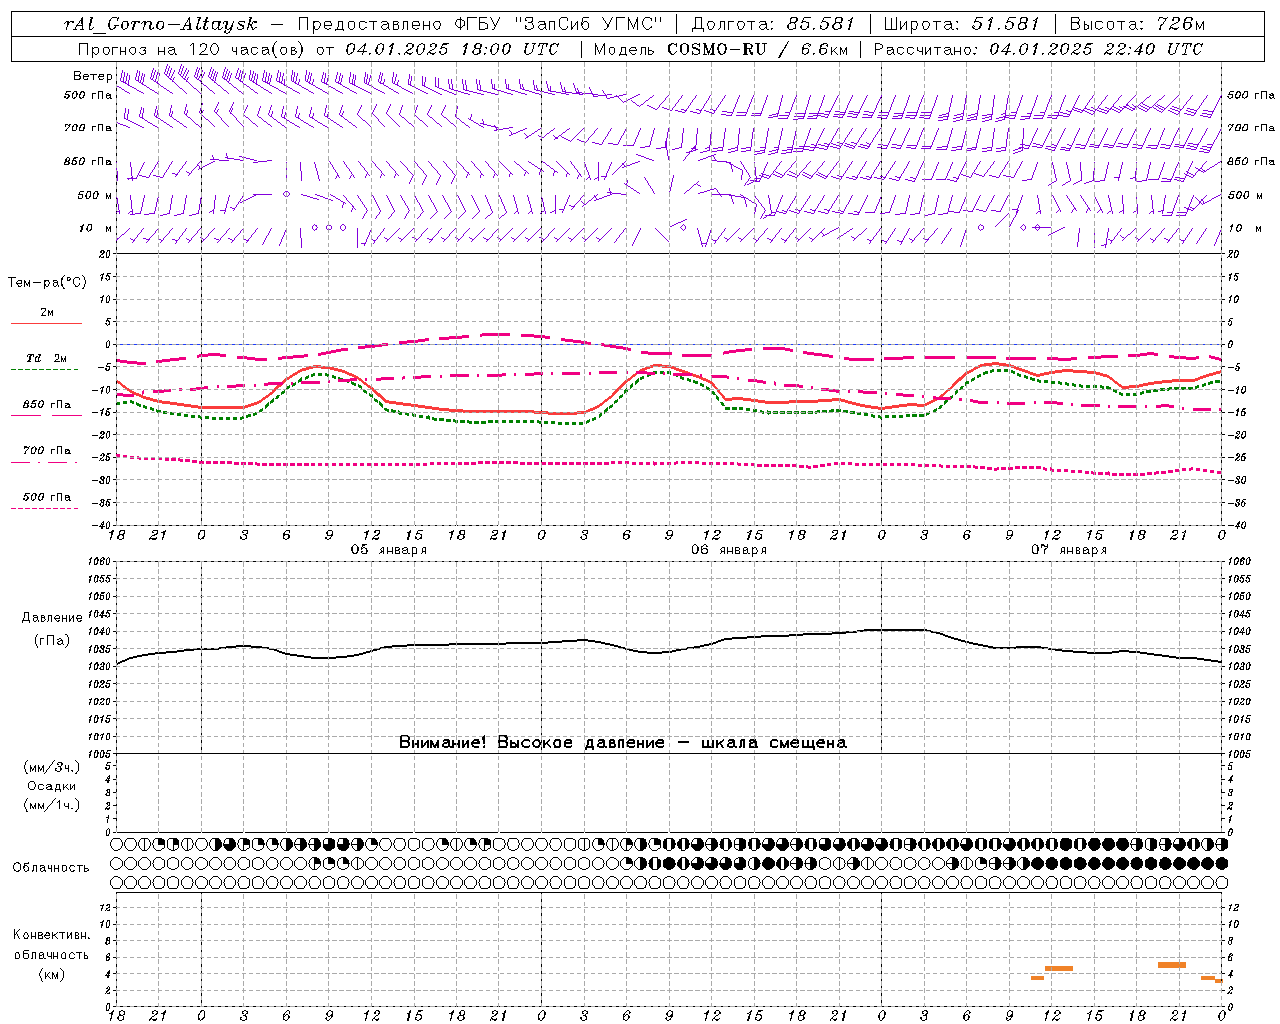The image size is (1280, 1024).
Task: Click the dotted pink line under legend 500 гПа
Action: pos(45,508)
